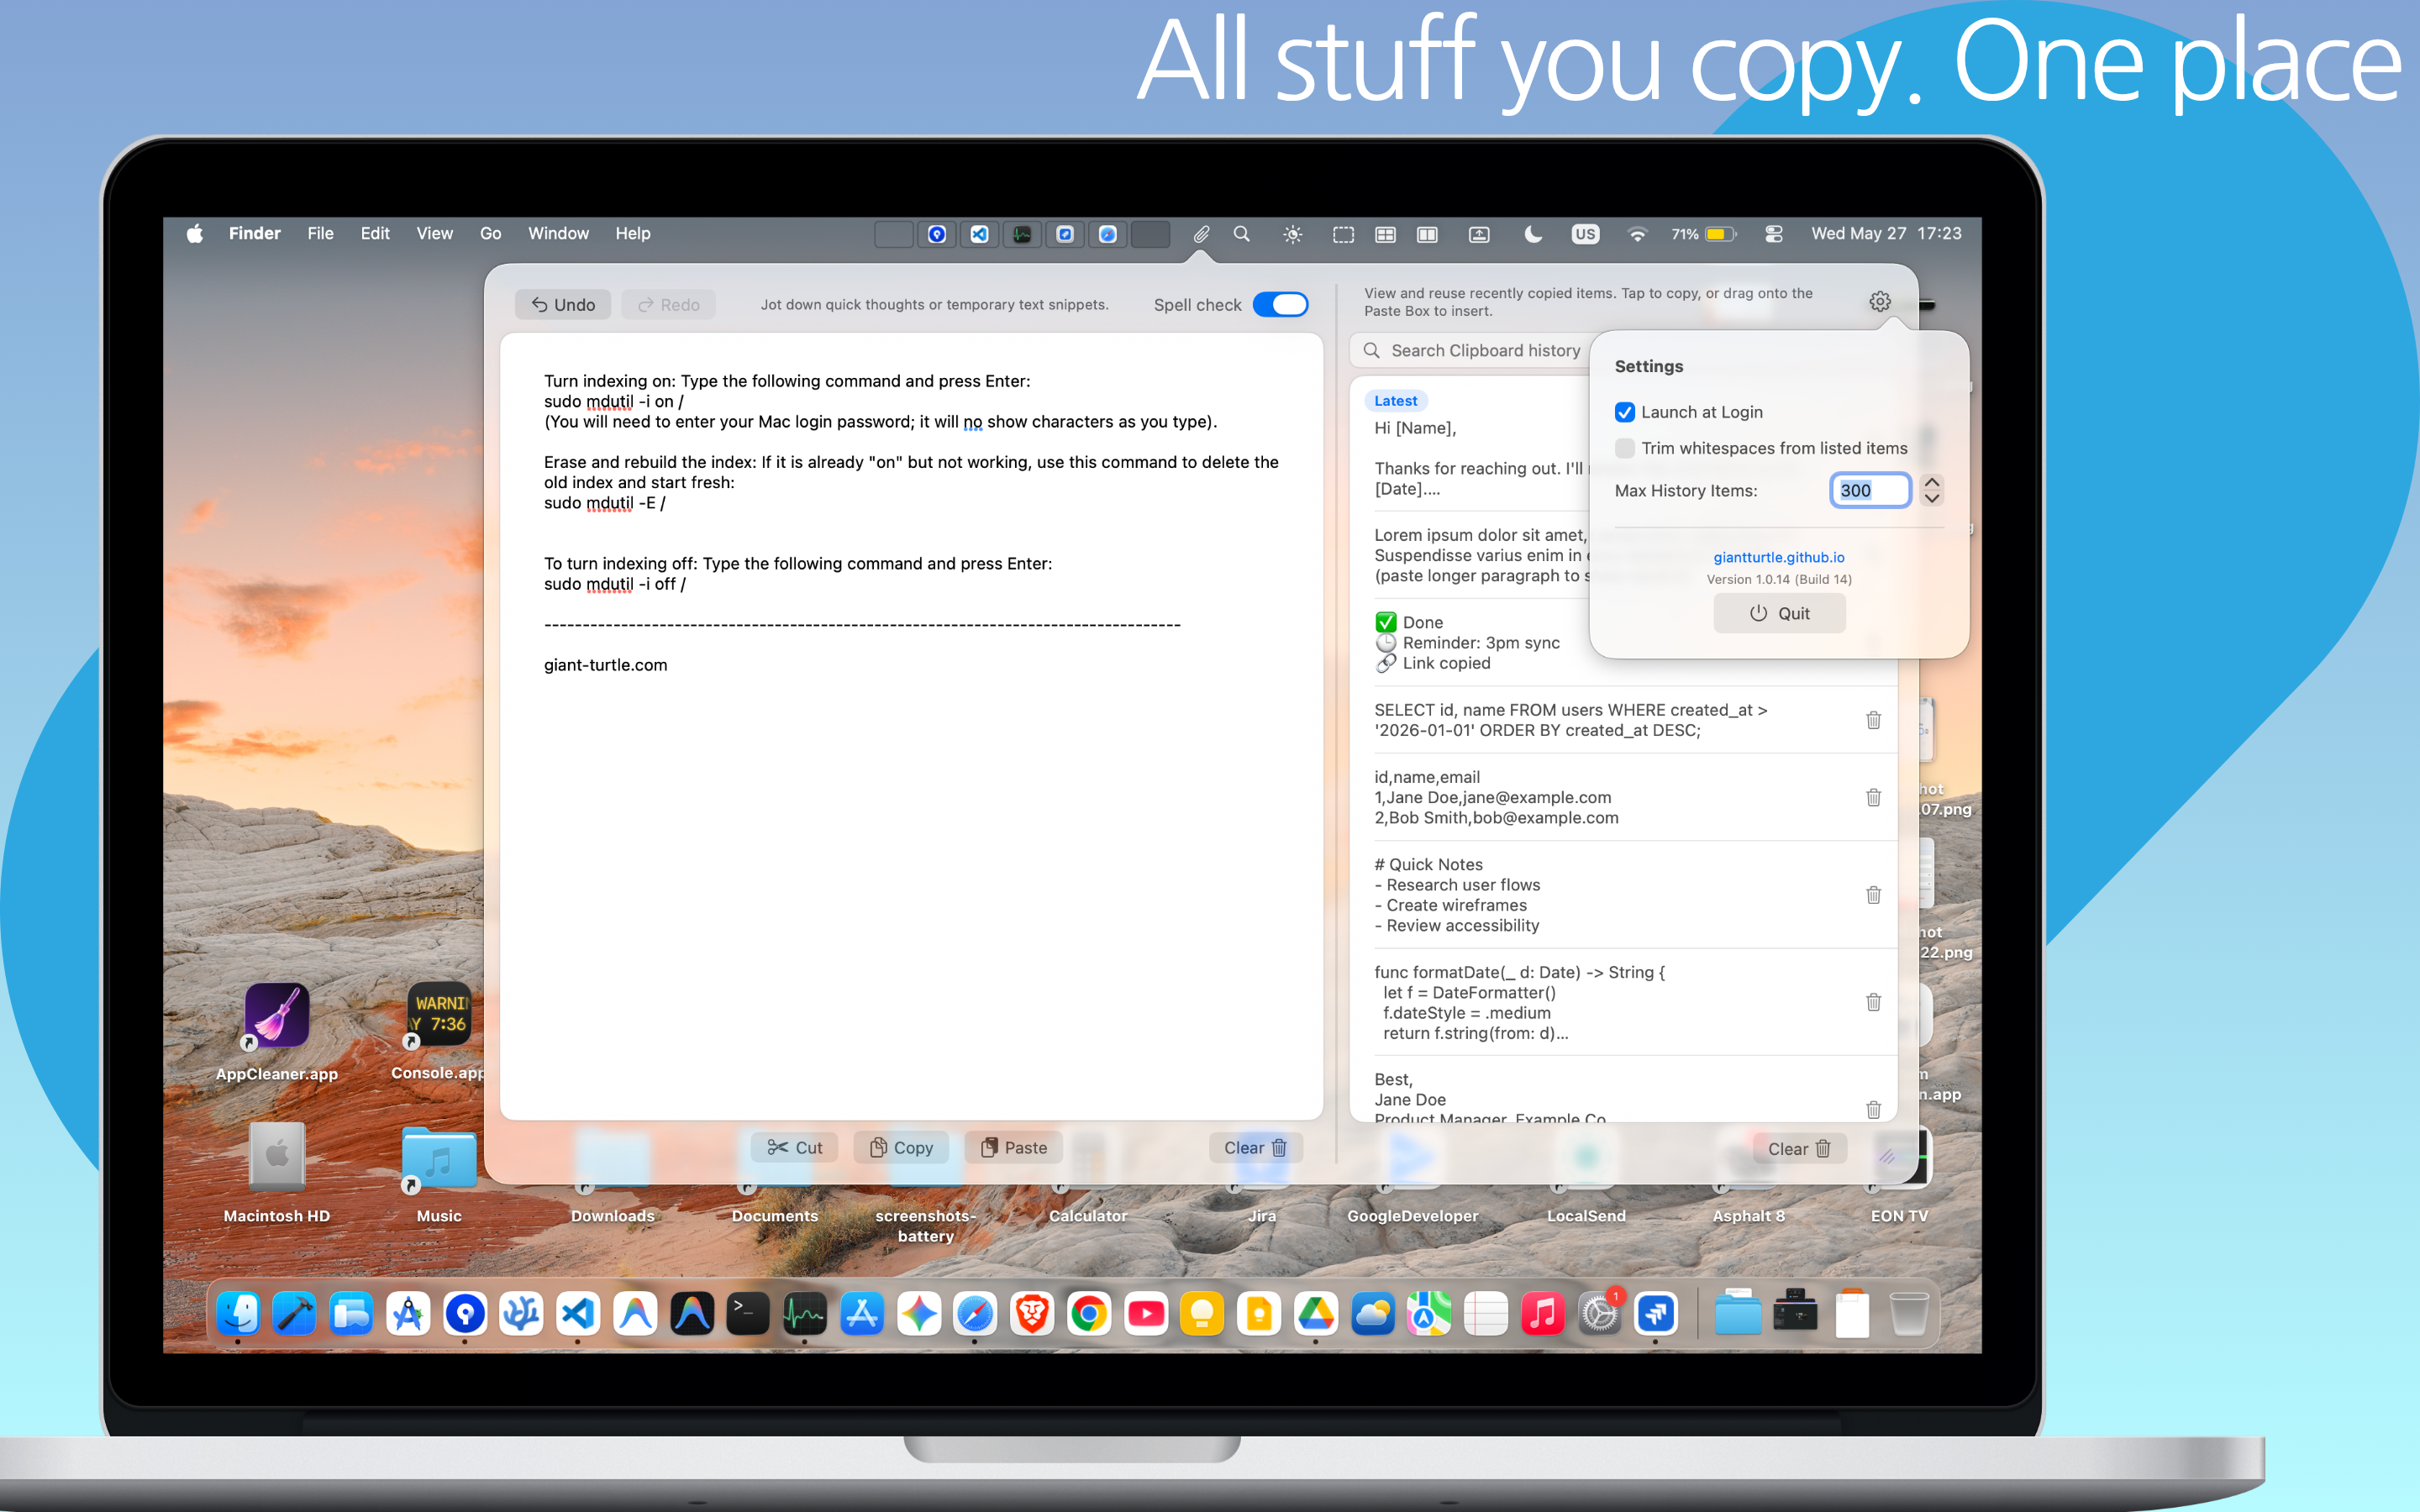The image size is (2420, 1512).
Task: Toggle the Spell check switch
Action: coord(1280,304)
